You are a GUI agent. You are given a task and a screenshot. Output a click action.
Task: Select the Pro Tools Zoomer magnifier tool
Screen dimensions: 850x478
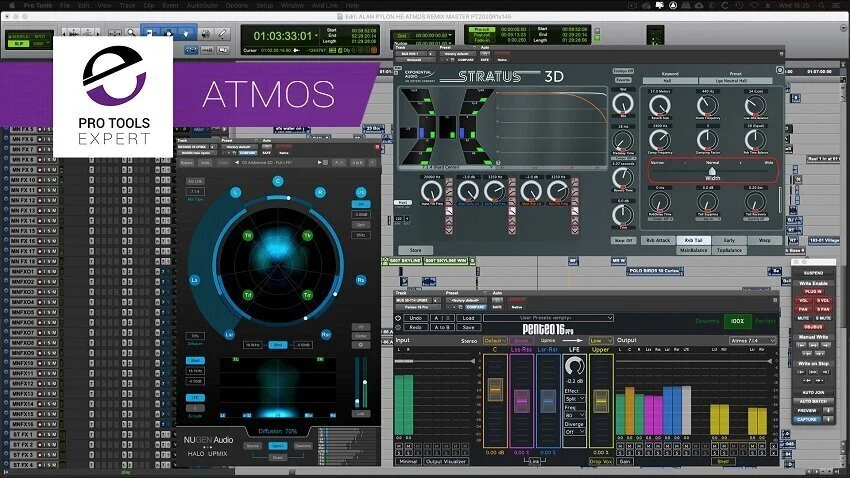[131, 34]
